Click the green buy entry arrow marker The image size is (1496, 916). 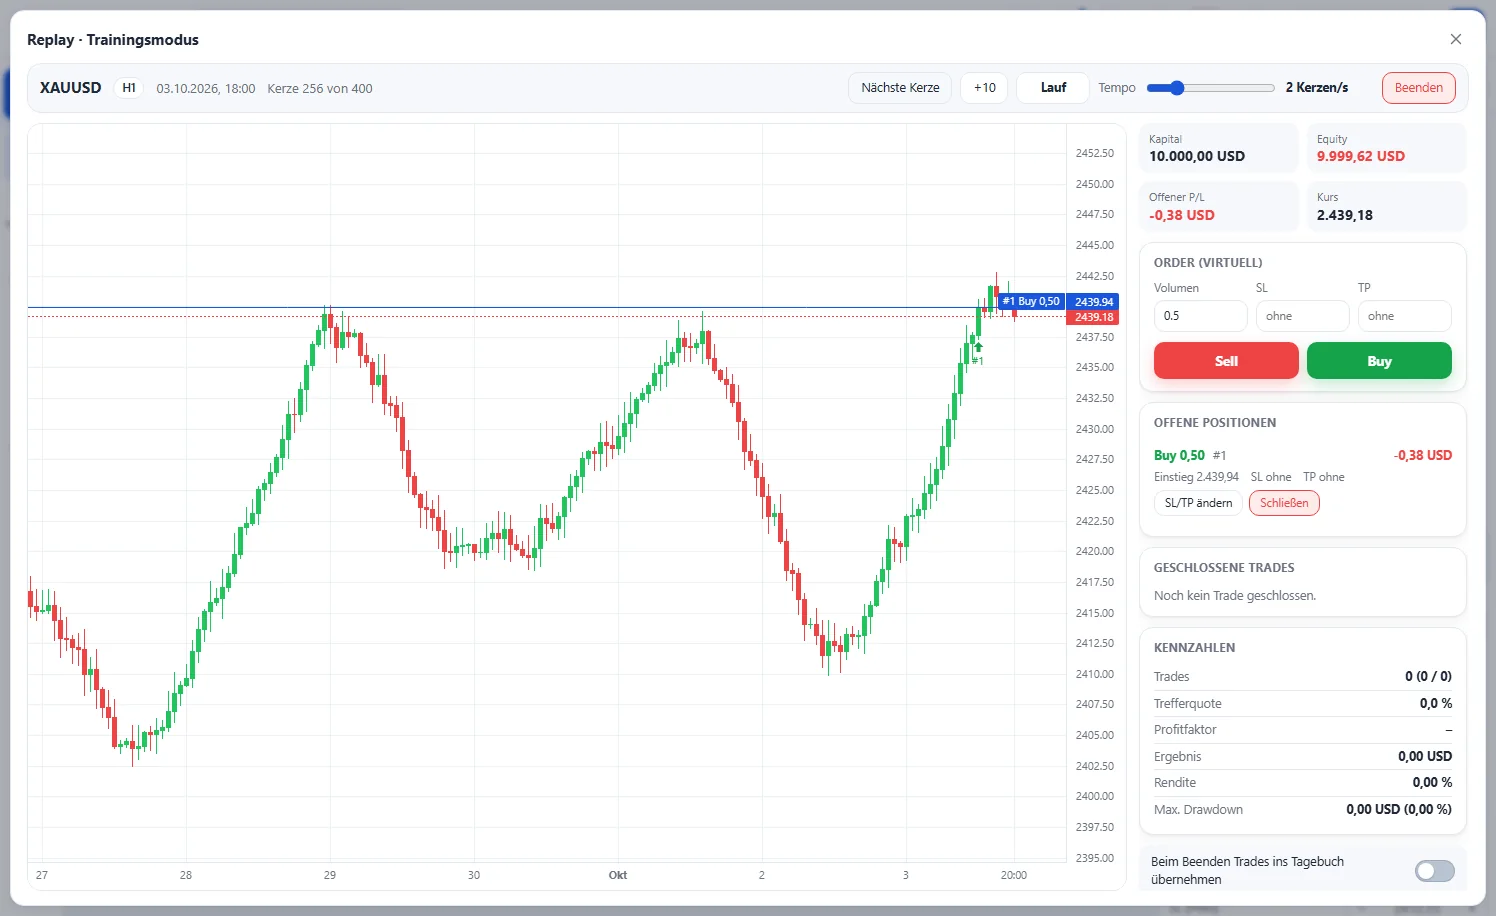pos(979,347)
